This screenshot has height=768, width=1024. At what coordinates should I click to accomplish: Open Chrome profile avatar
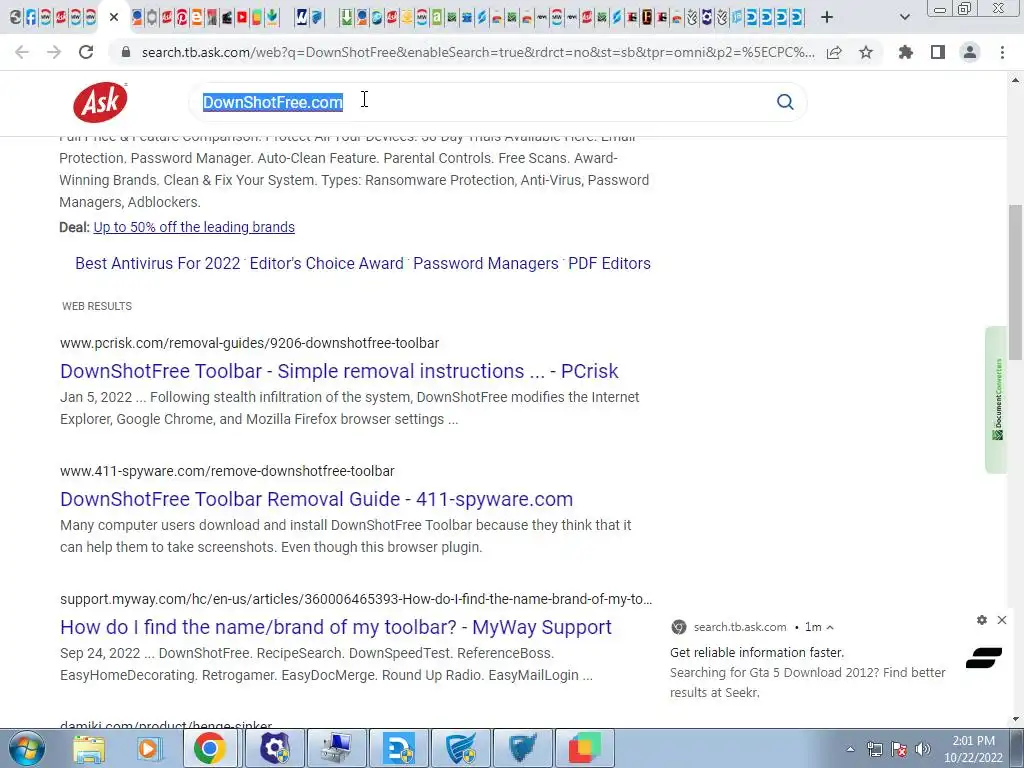(970, 52)
